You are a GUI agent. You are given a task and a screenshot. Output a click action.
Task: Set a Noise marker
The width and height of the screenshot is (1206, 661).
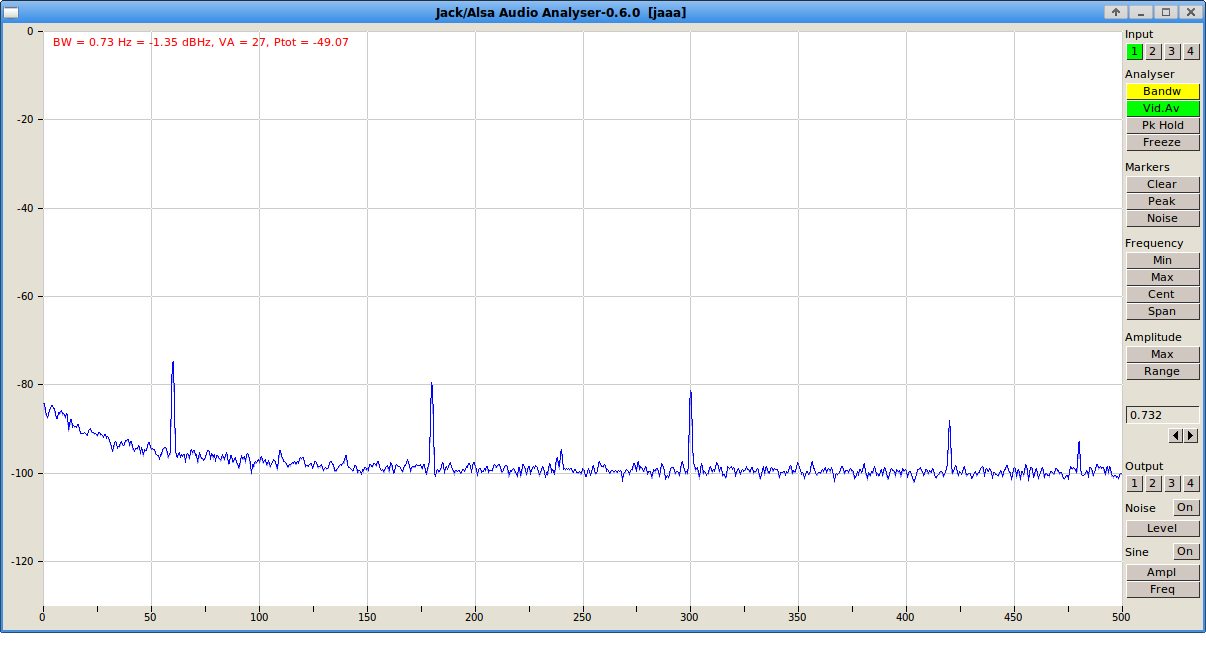(1163, 218)
